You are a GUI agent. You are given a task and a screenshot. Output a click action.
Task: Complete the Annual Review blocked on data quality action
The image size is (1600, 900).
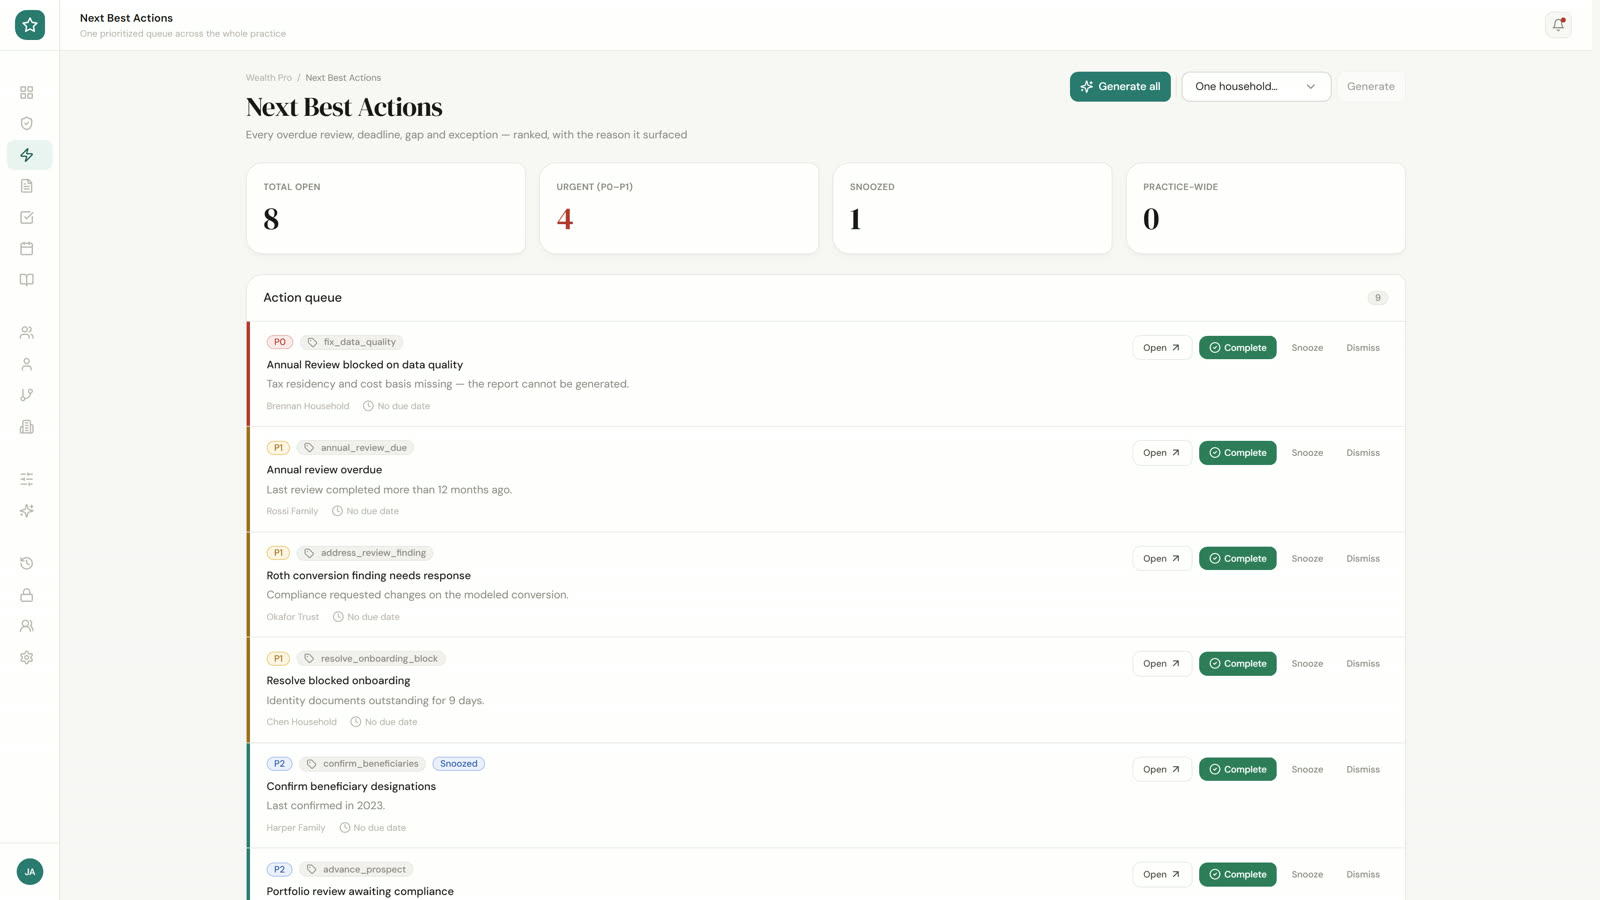click(x=1237, y=348)
